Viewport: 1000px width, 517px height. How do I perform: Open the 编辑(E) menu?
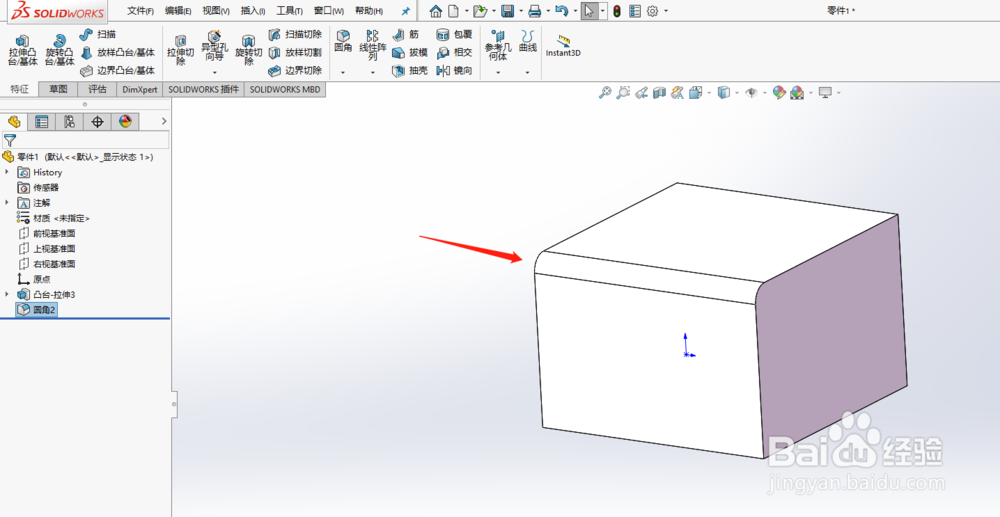click(x=178, y=11)
